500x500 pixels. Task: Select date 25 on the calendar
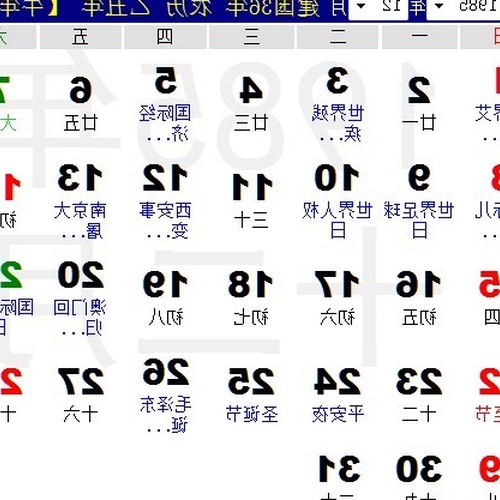click(251, 382)
